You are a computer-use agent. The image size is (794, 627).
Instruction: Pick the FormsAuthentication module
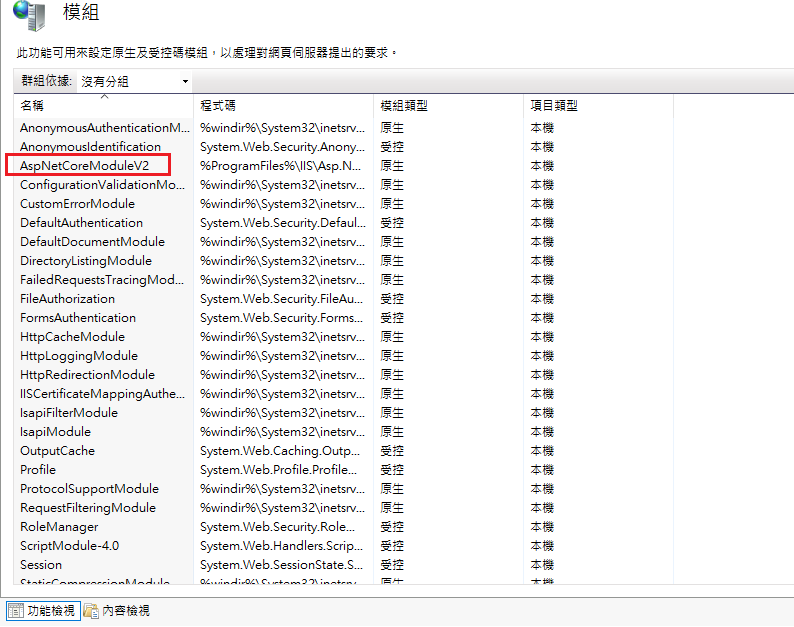[78, 318]
